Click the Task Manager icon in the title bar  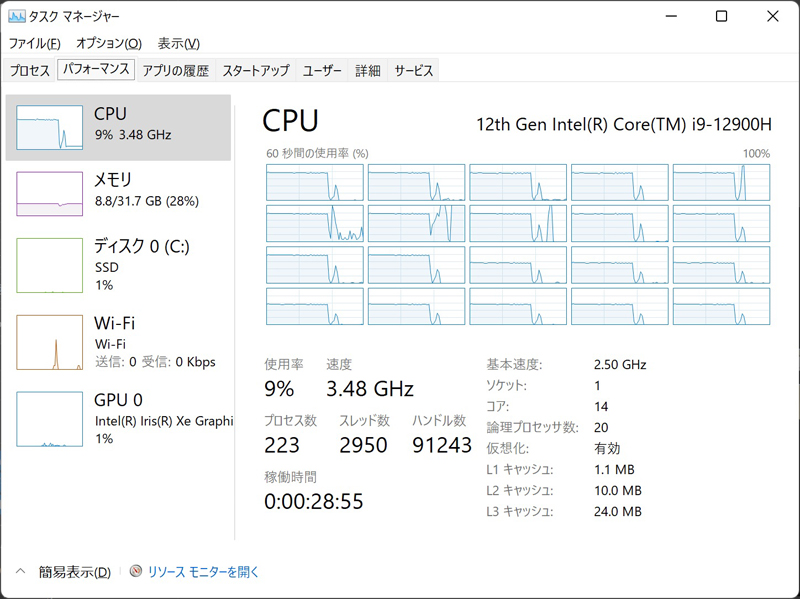tap(18, 16)
